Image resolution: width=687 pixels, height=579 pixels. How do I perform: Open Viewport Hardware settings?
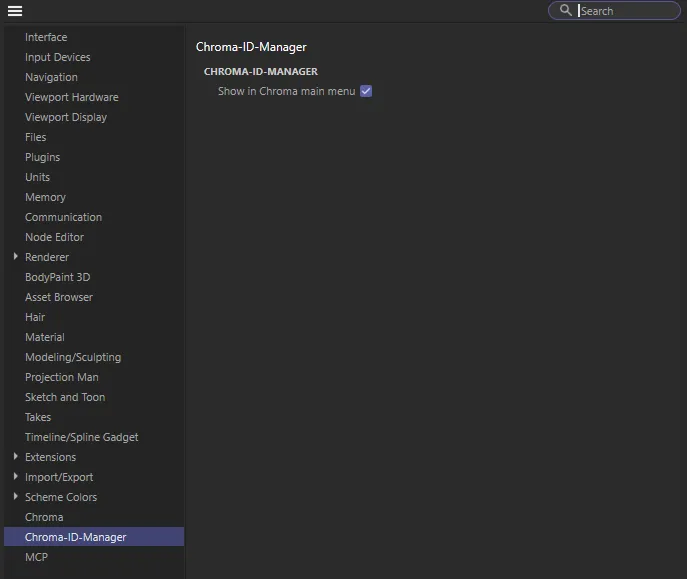(x=71, y=97)
